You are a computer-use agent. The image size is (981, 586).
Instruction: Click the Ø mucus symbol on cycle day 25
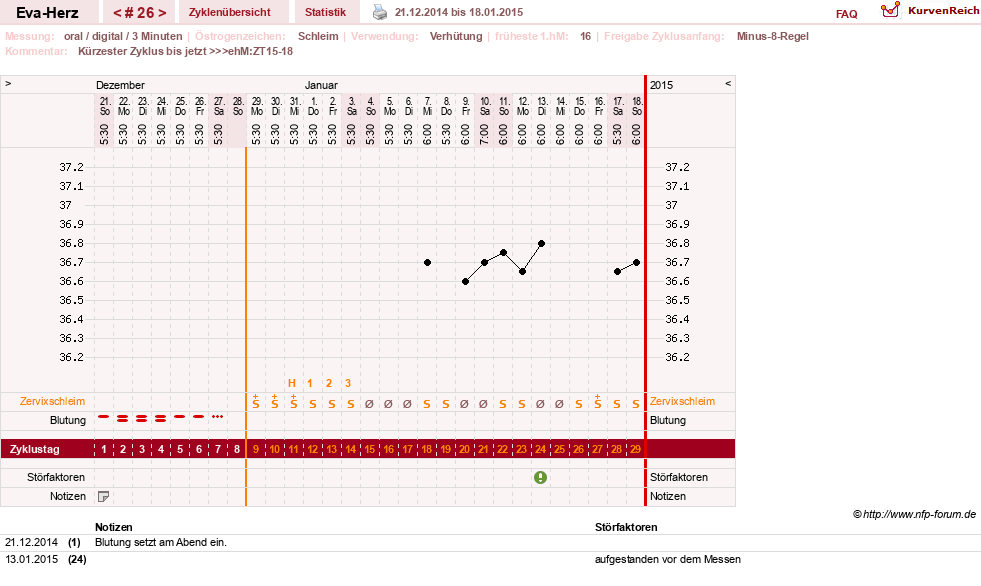(559, 404)
